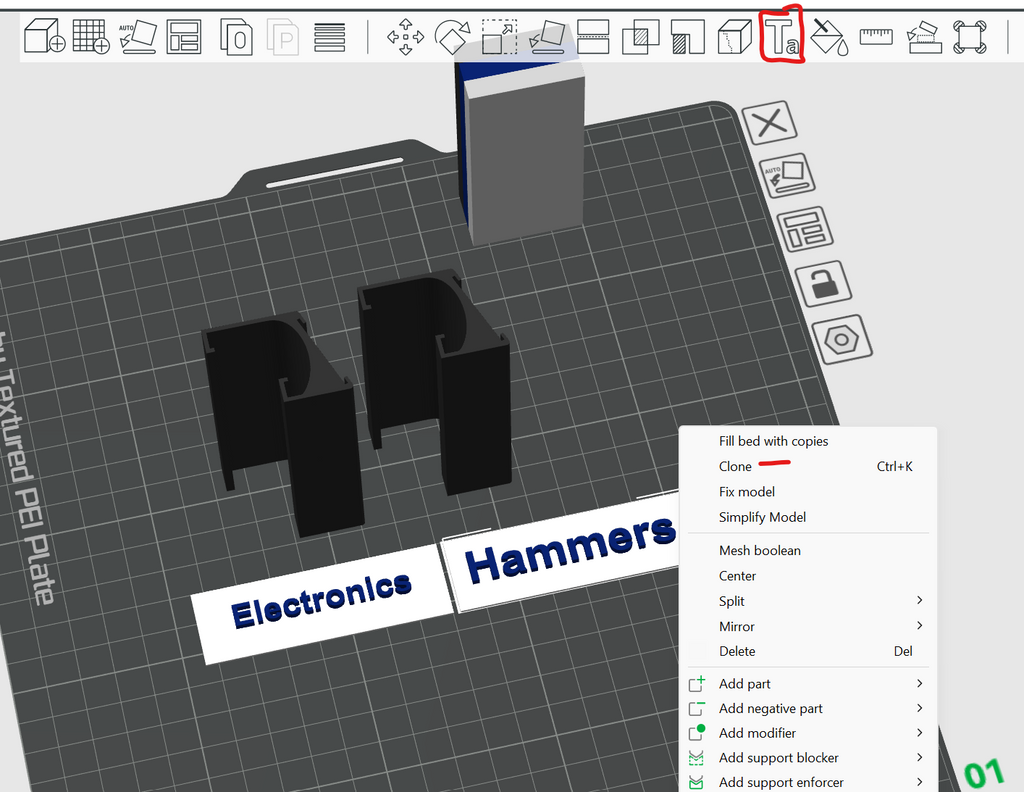Click the Add object cube icon
The width and height of the screenshot is (1024, 792).
[x=44, y=36]
